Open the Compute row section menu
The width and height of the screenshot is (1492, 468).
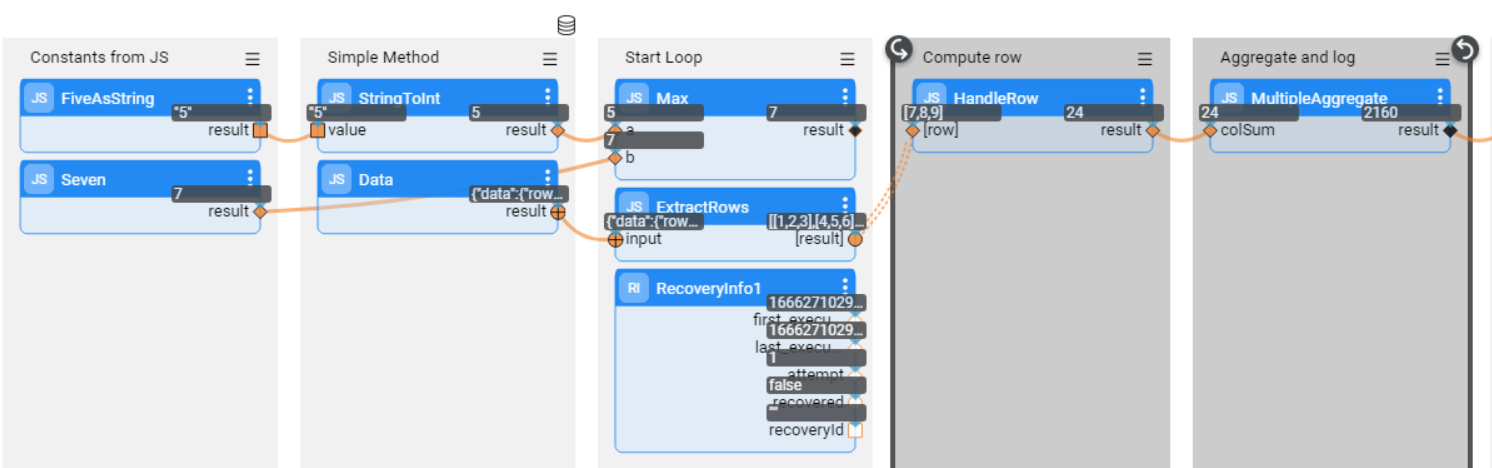(x=1145, y=59)
